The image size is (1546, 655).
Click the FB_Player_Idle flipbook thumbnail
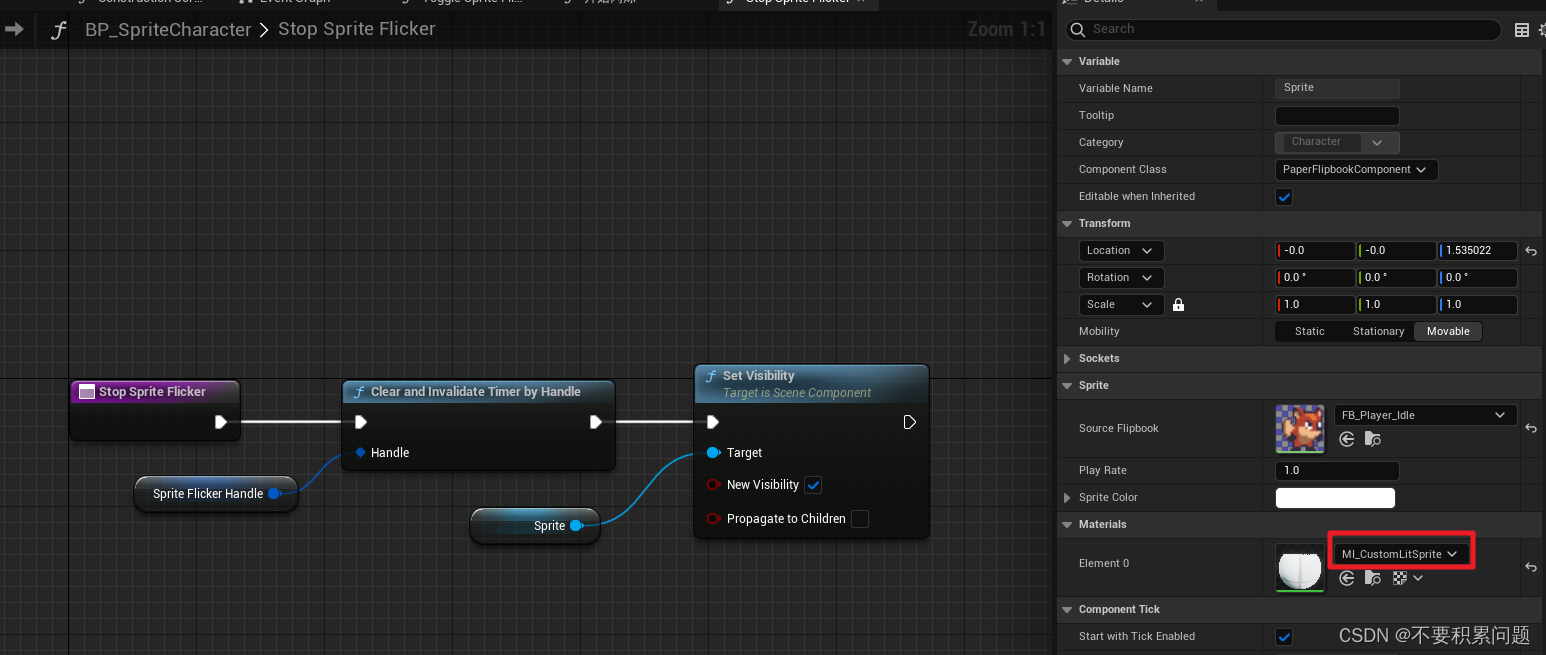[1300, 428]
